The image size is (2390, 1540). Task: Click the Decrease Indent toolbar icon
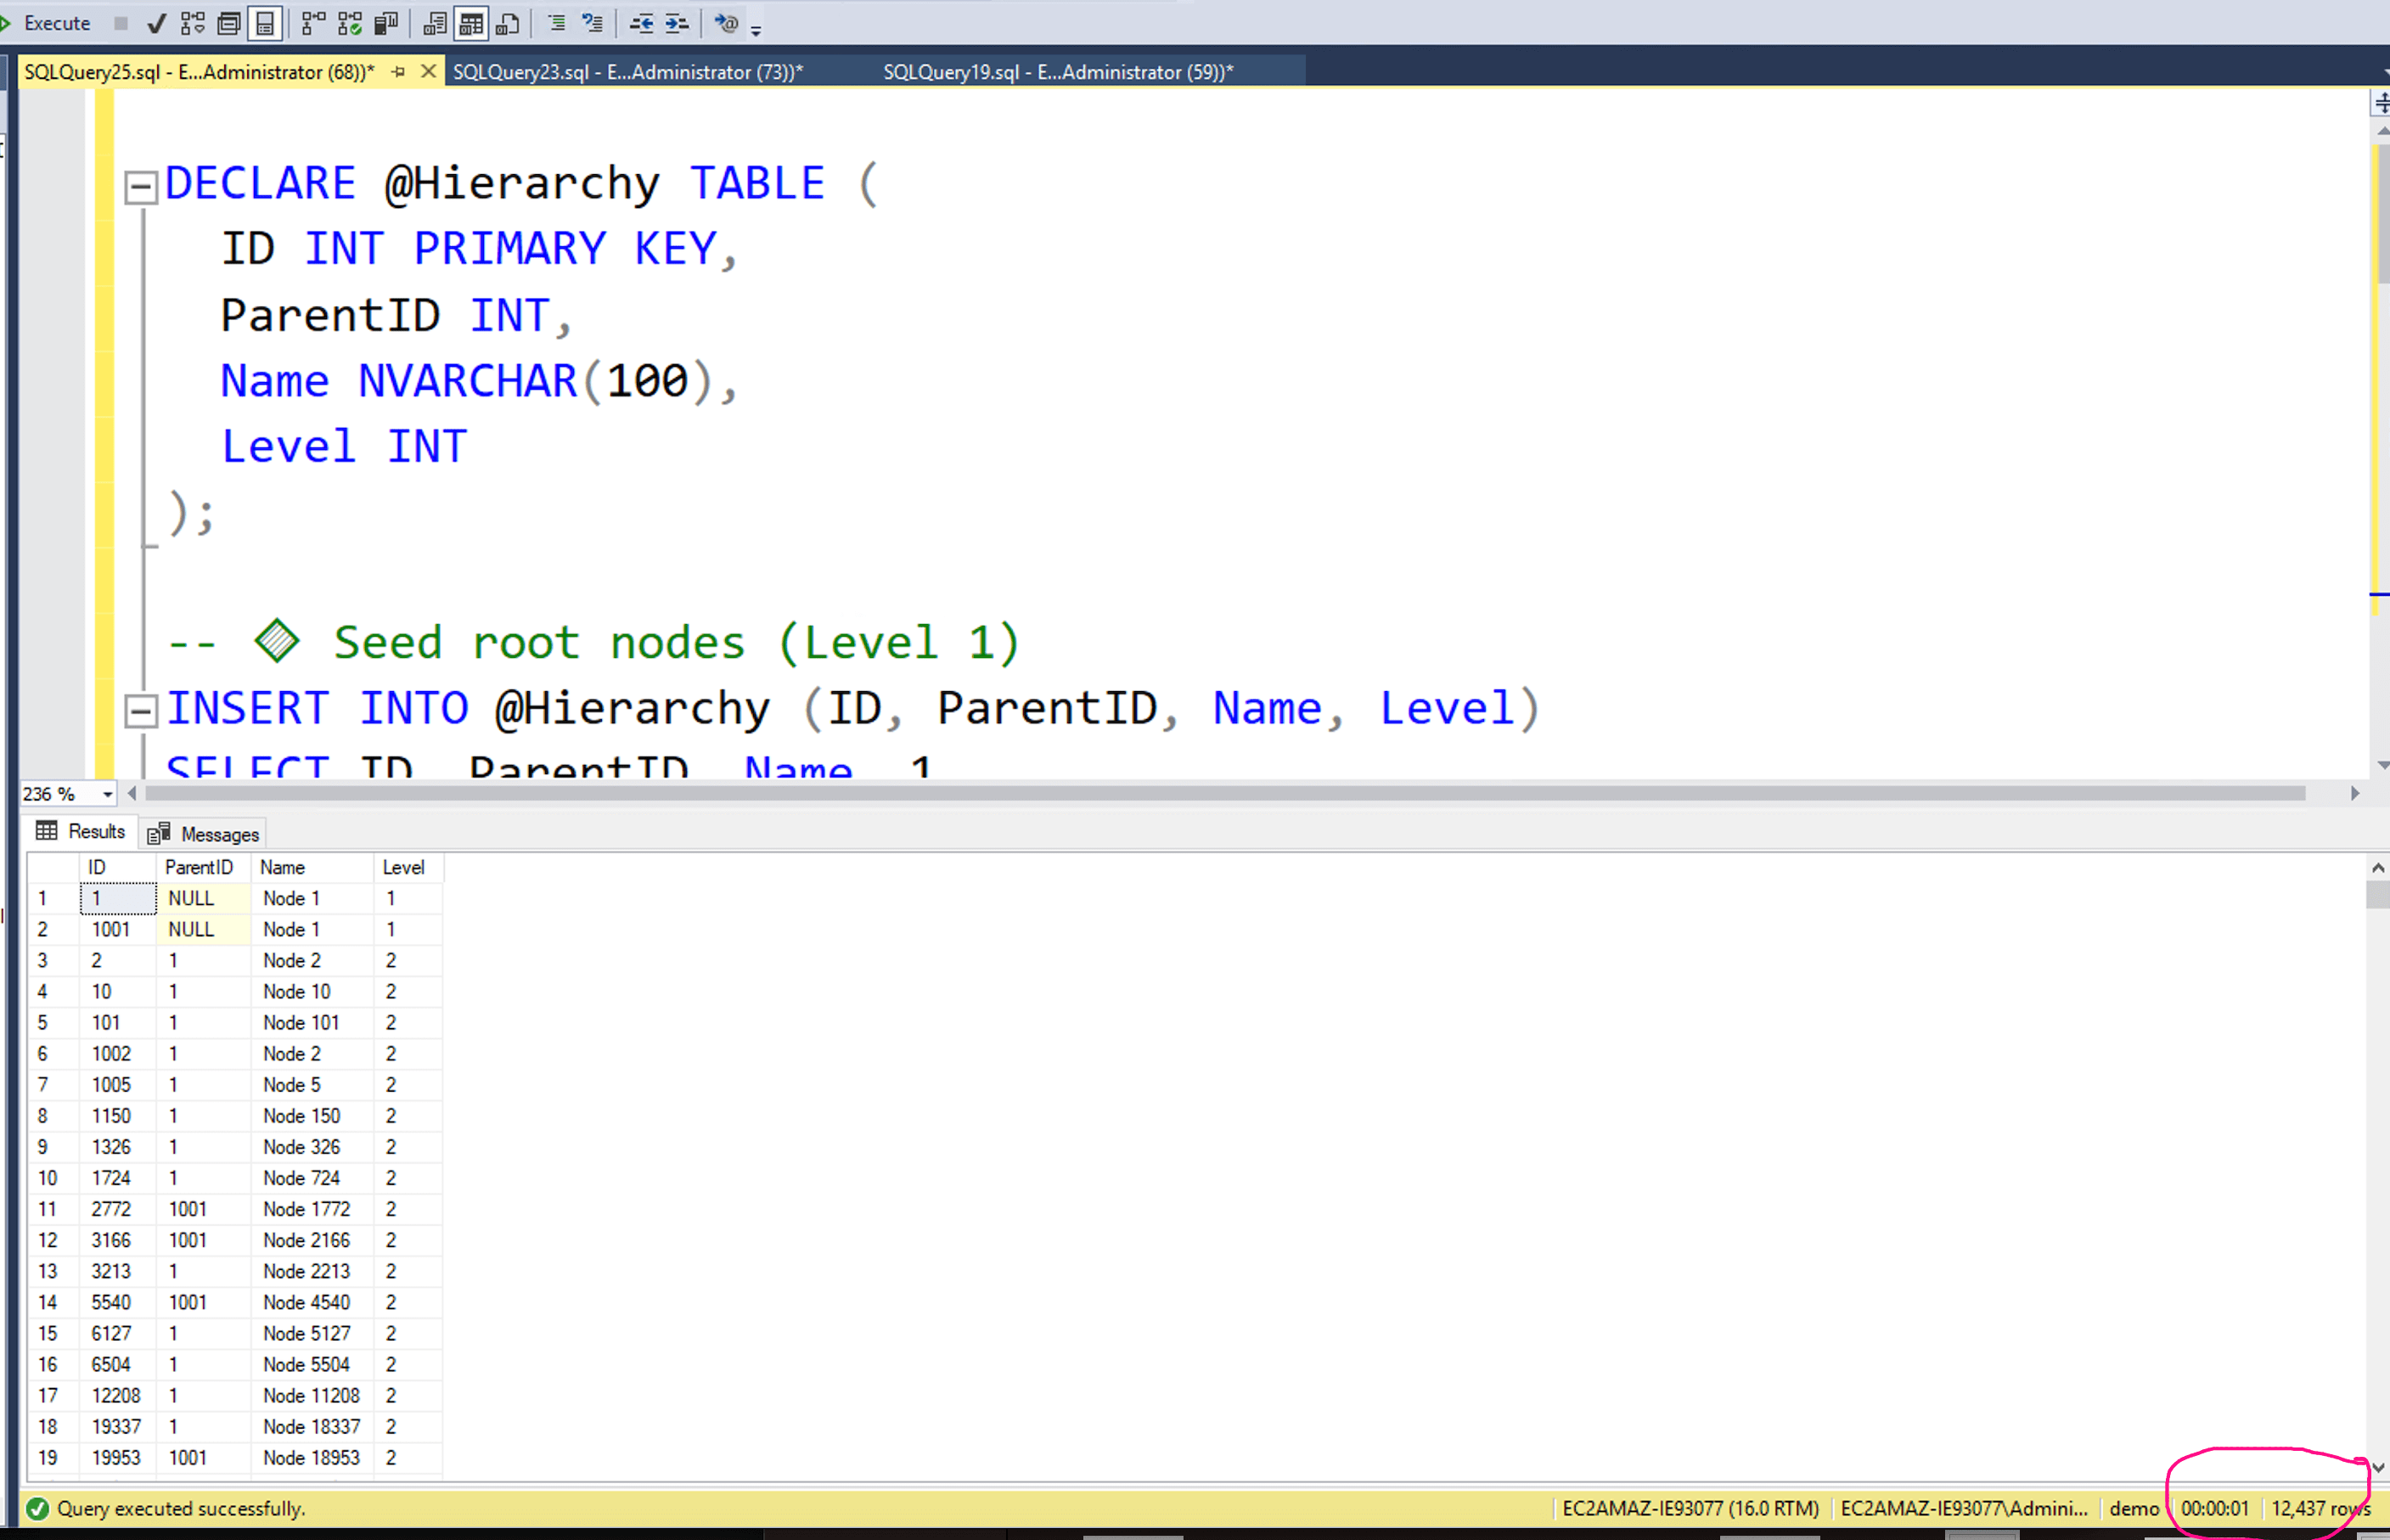point(641,23)
